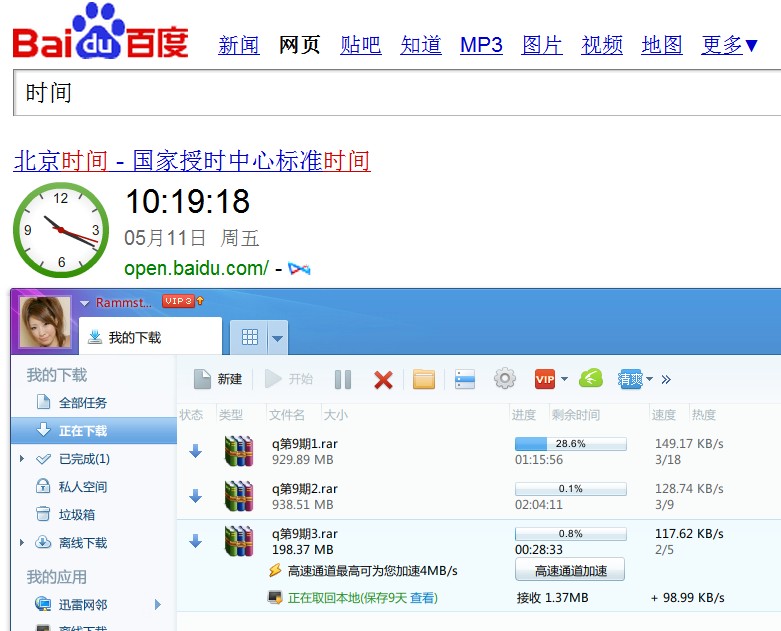Expand the 已完成(1) tree item
781x631 pixels.
pyautogui.click(x=22, y=459)
